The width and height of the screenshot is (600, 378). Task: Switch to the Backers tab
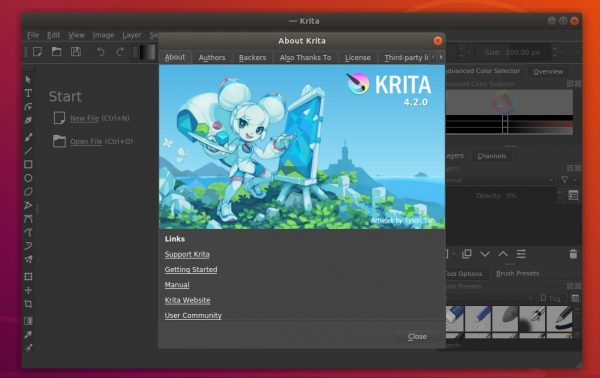(252, 57)
